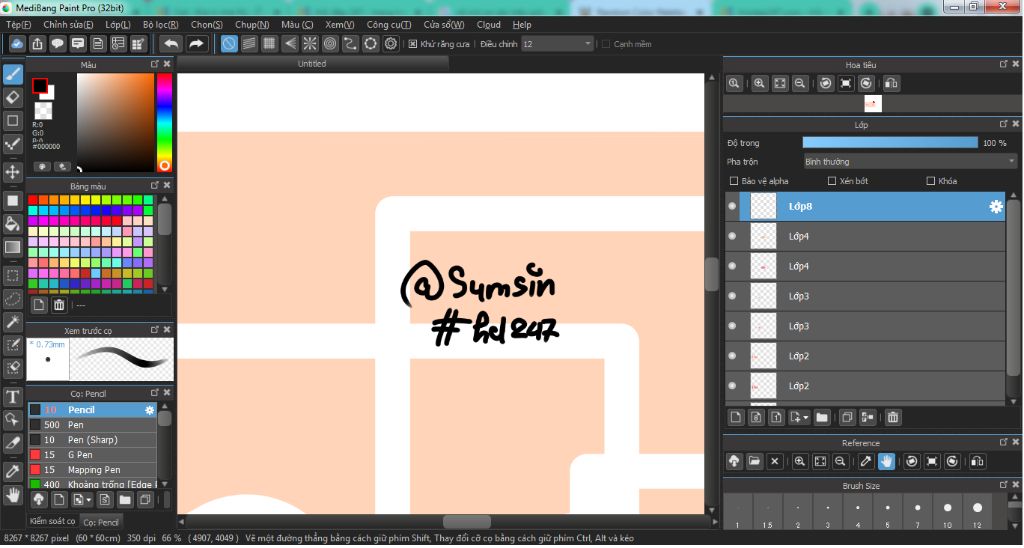Select the Bucket fill tool
Screen dimensions: 1024x548
click(12, 224)
